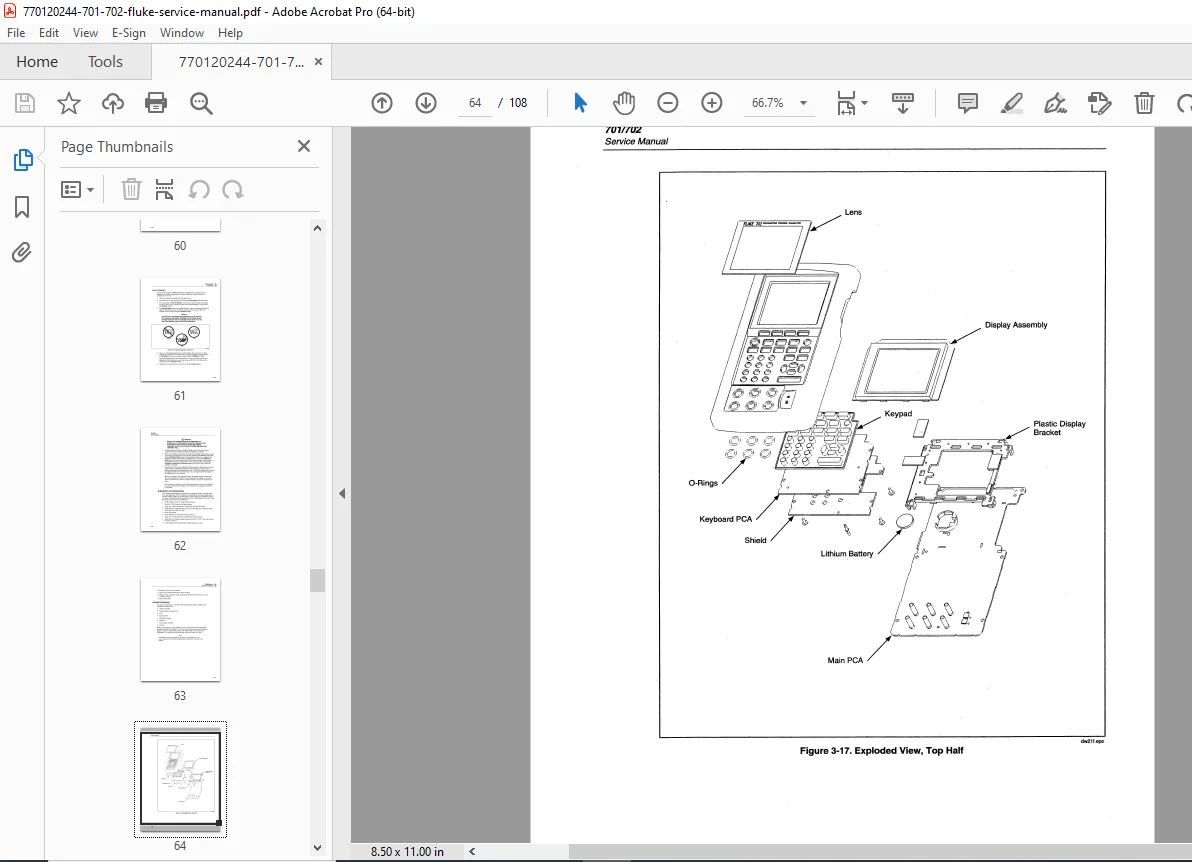Click the Display Assembly label in diagram
This screenshot has width=1192, height=862.
tap(1016, 325)
